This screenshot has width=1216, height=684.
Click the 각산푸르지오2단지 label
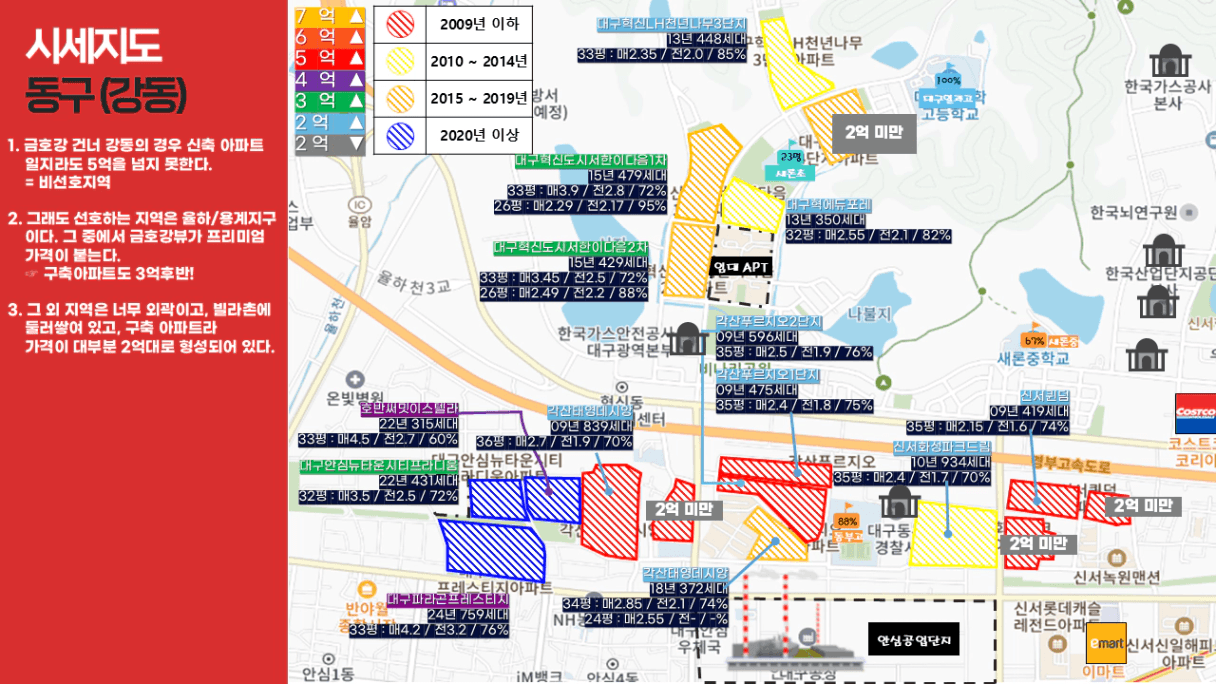point(768,322)
